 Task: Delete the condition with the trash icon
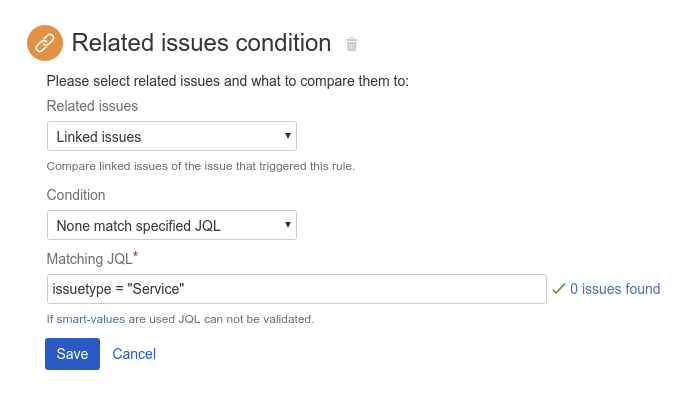(x=351, y=44)
